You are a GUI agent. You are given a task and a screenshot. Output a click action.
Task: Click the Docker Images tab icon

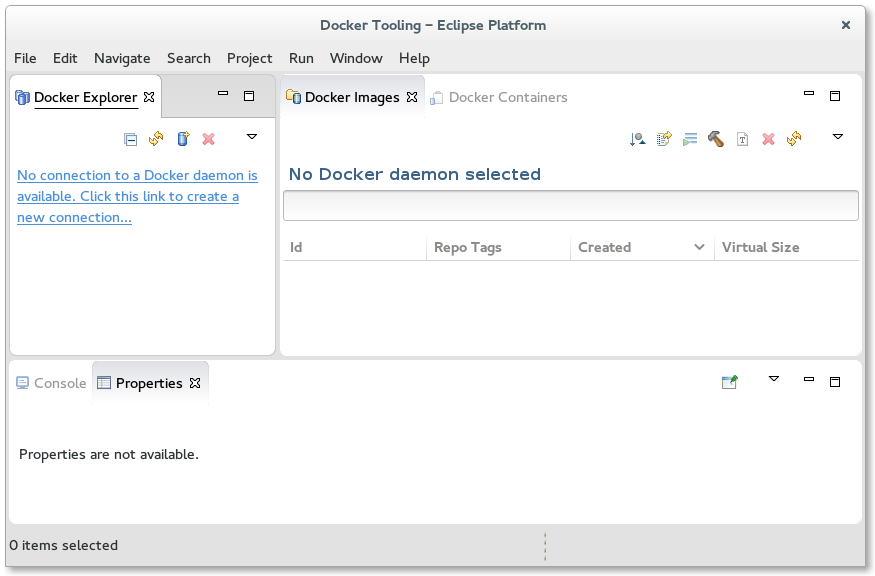(x=293, y=97)
